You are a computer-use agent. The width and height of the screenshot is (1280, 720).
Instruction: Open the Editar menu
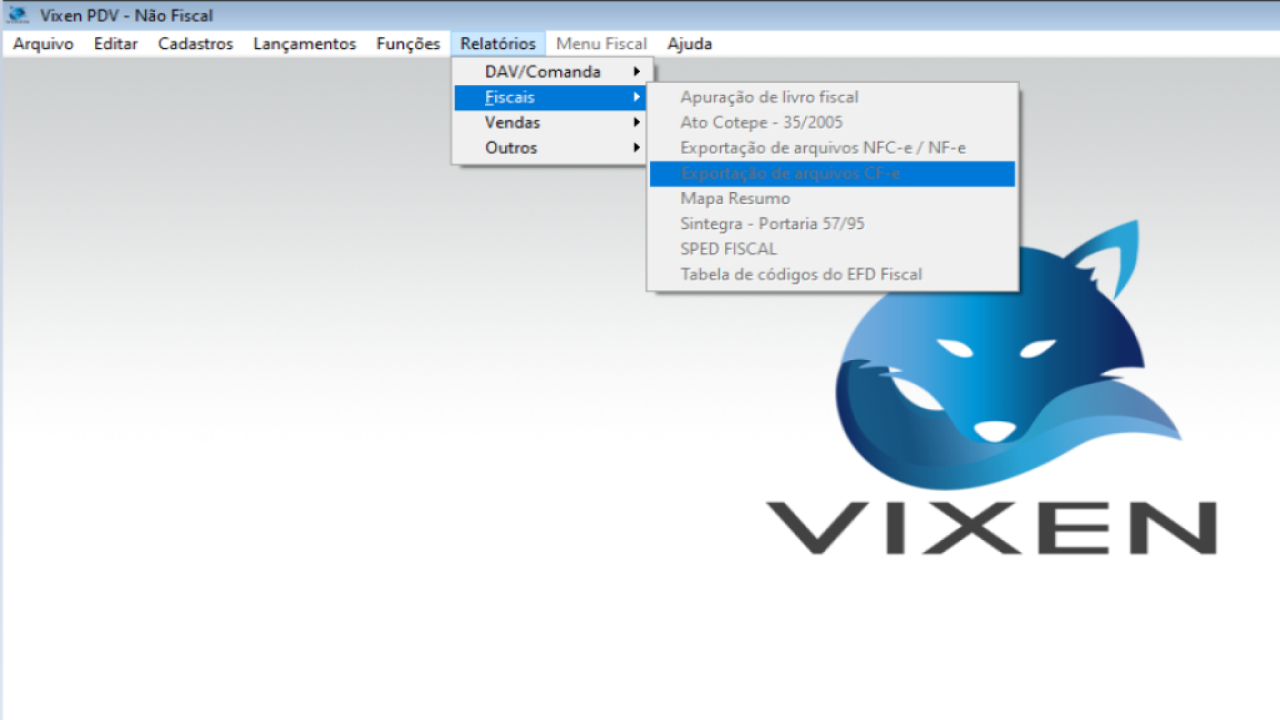pyautogui.click(x=116, y=44)
